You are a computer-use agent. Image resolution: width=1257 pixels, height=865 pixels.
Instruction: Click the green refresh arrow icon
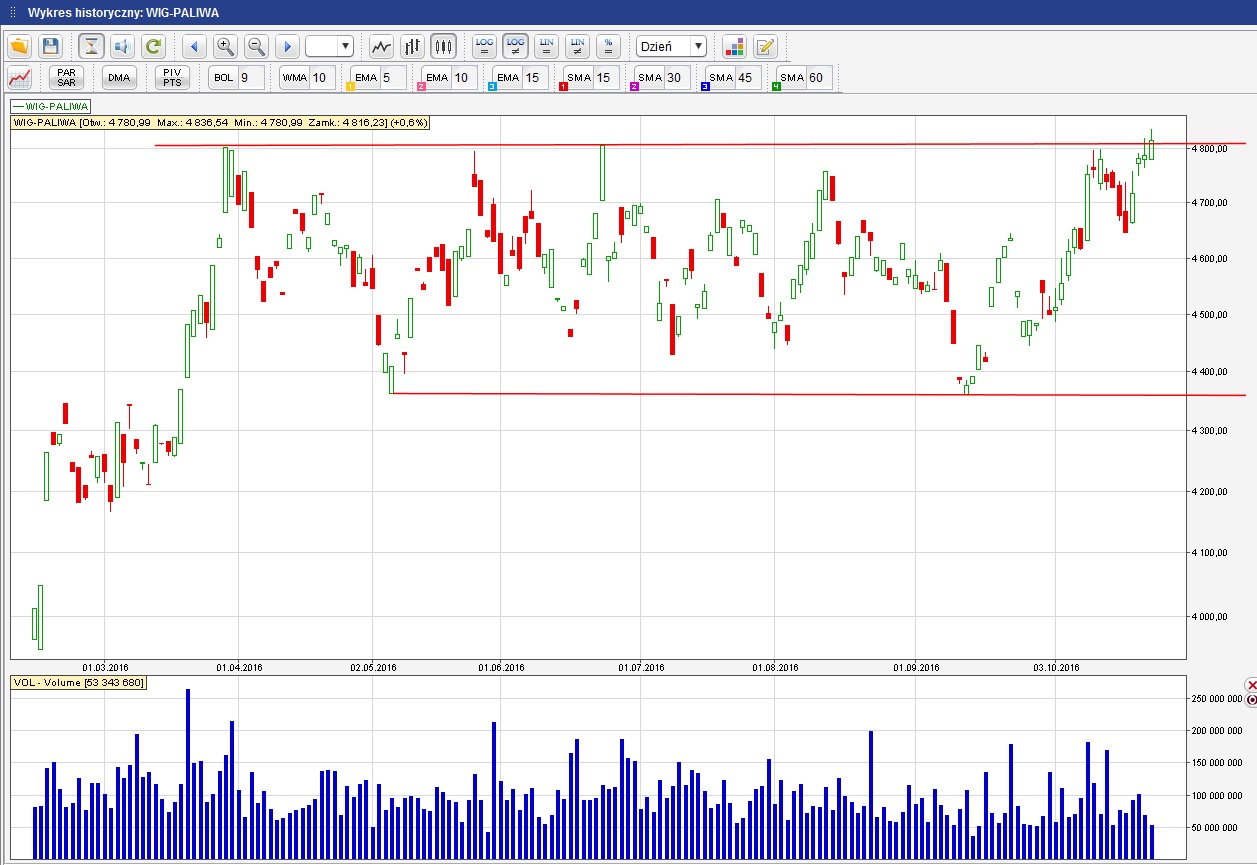(153, 46)
